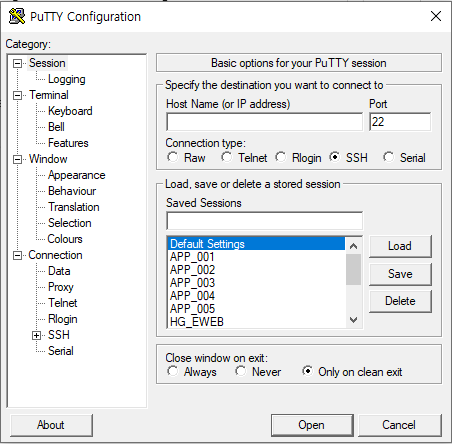Select saved session HG_EWEB
This screenshot has height=444, width=452.
coord(256,322)
